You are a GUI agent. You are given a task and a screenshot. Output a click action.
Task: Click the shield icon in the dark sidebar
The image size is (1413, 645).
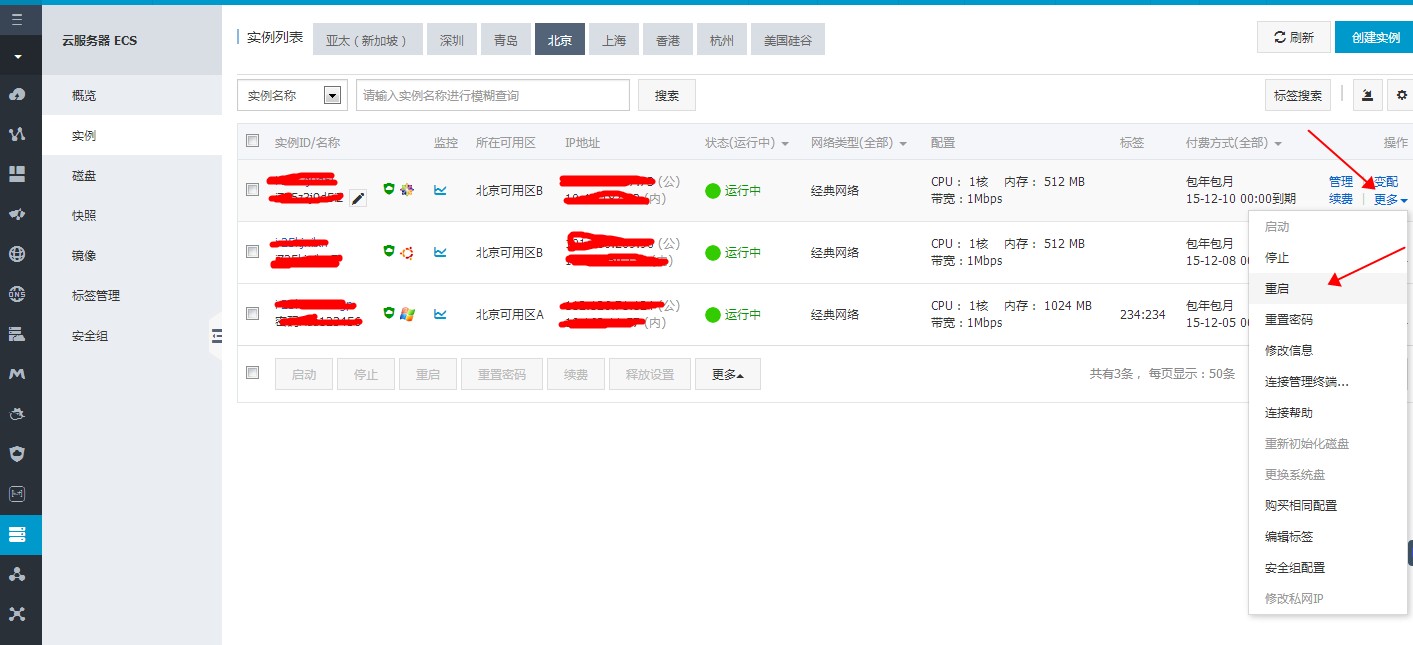click(x=17, y=453)
